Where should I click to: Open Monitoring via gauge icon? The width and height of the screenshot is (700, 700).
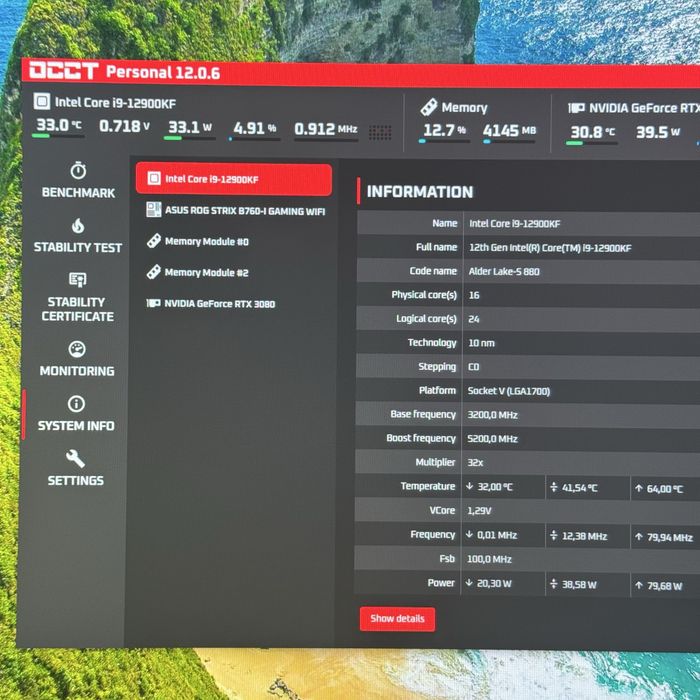point(77,349)
